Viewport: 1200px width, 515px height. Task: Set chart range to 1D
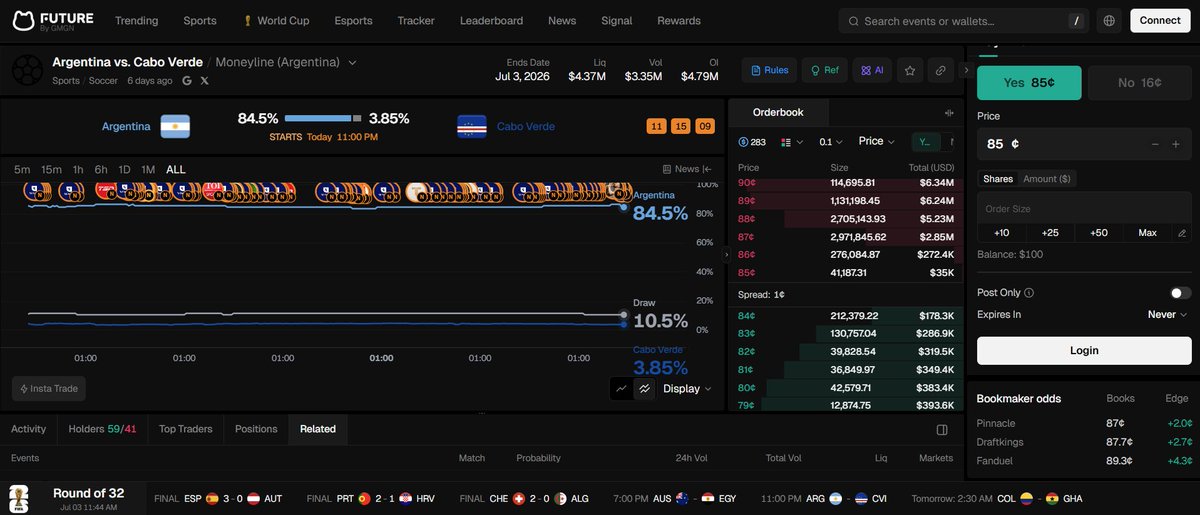click(125, 170)
